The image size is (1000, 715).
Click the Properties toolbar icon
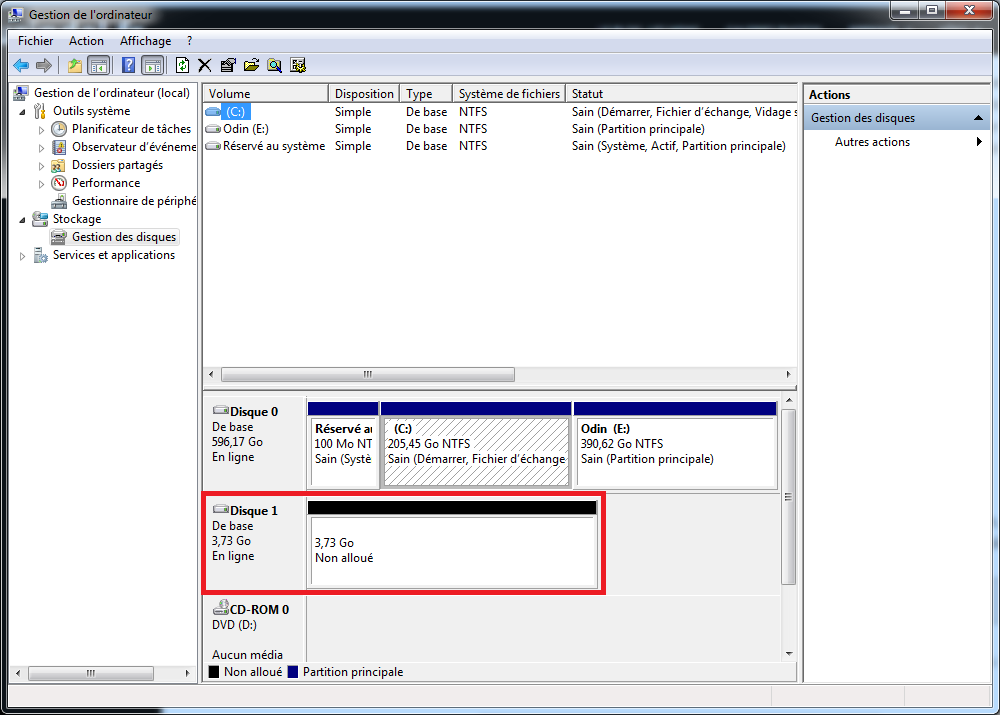[228, 65]
